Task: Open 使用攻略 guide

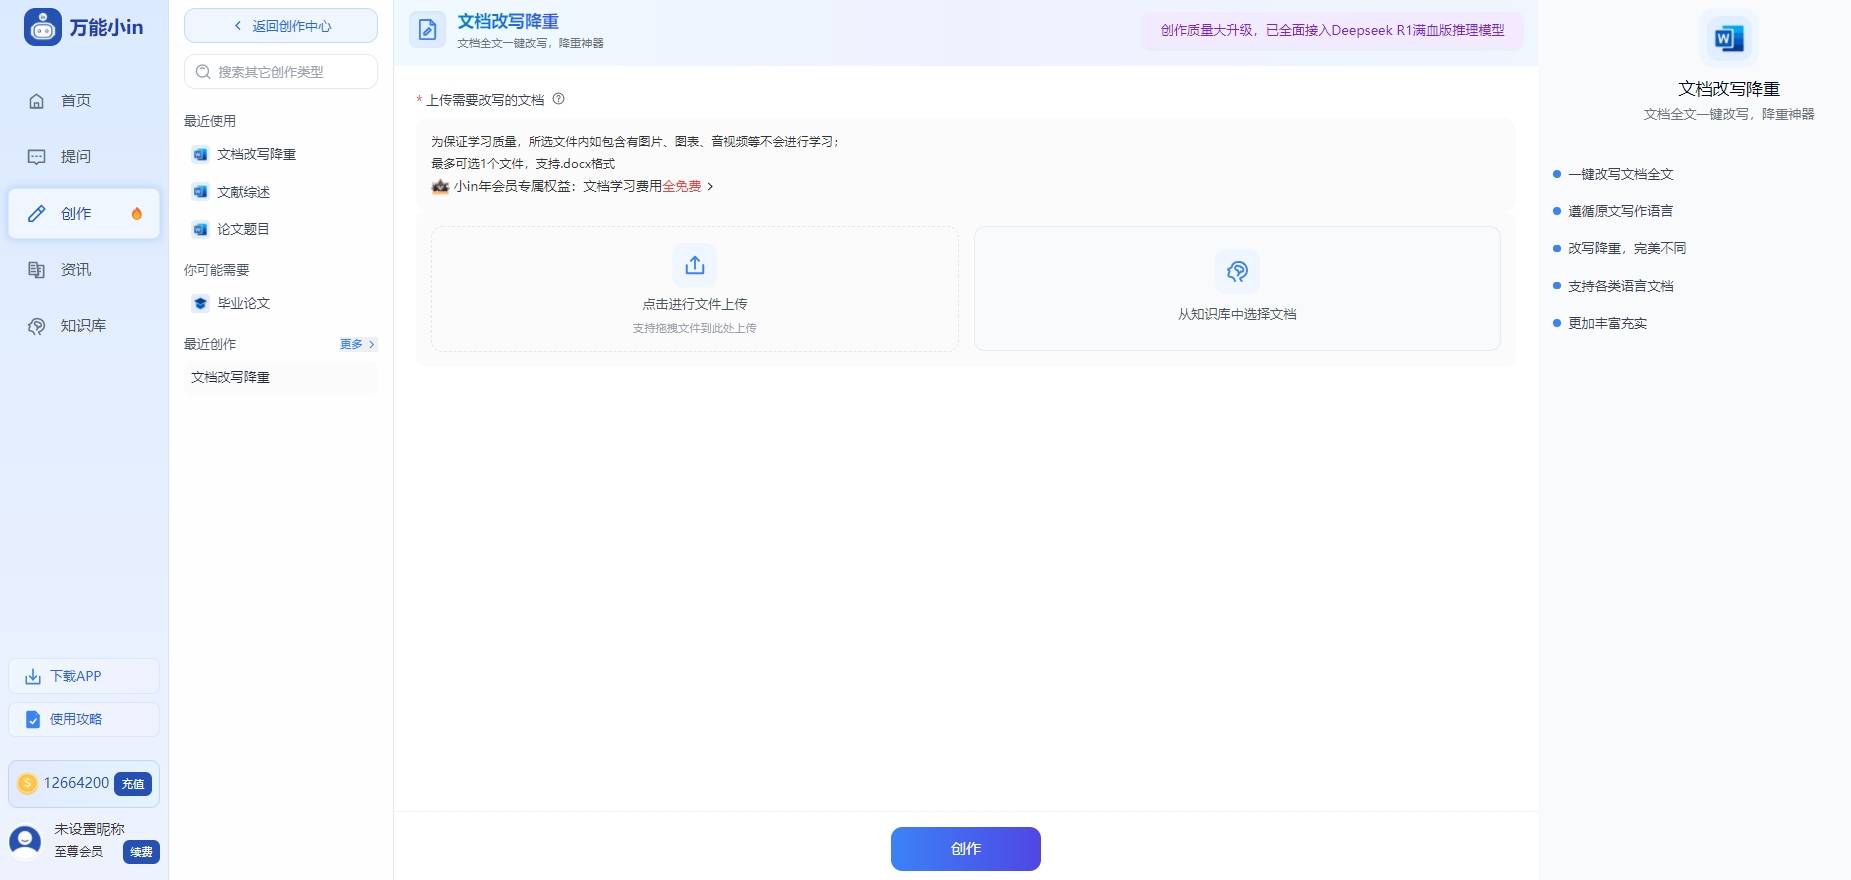Action: coord(84,719)
